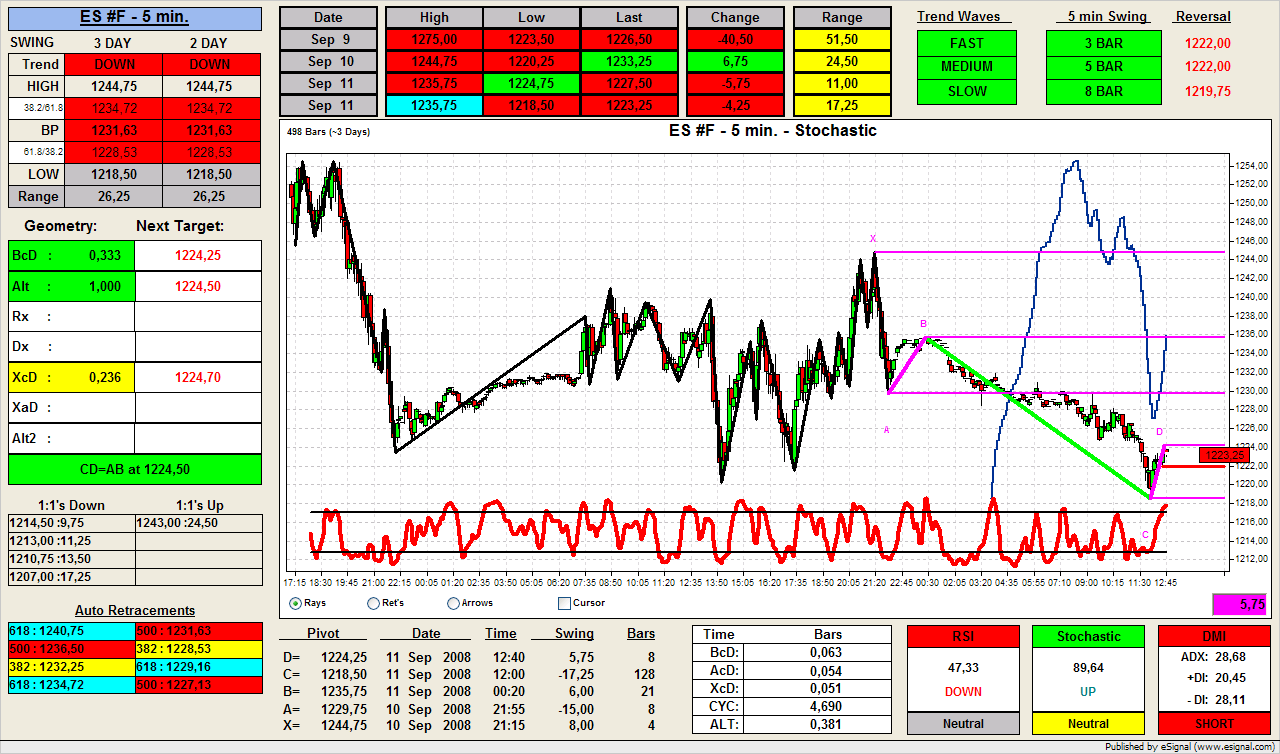This screenshot has width=1280, height=754.
Task: Click the BcD geometry value 0,333
Action: (104, 255)
